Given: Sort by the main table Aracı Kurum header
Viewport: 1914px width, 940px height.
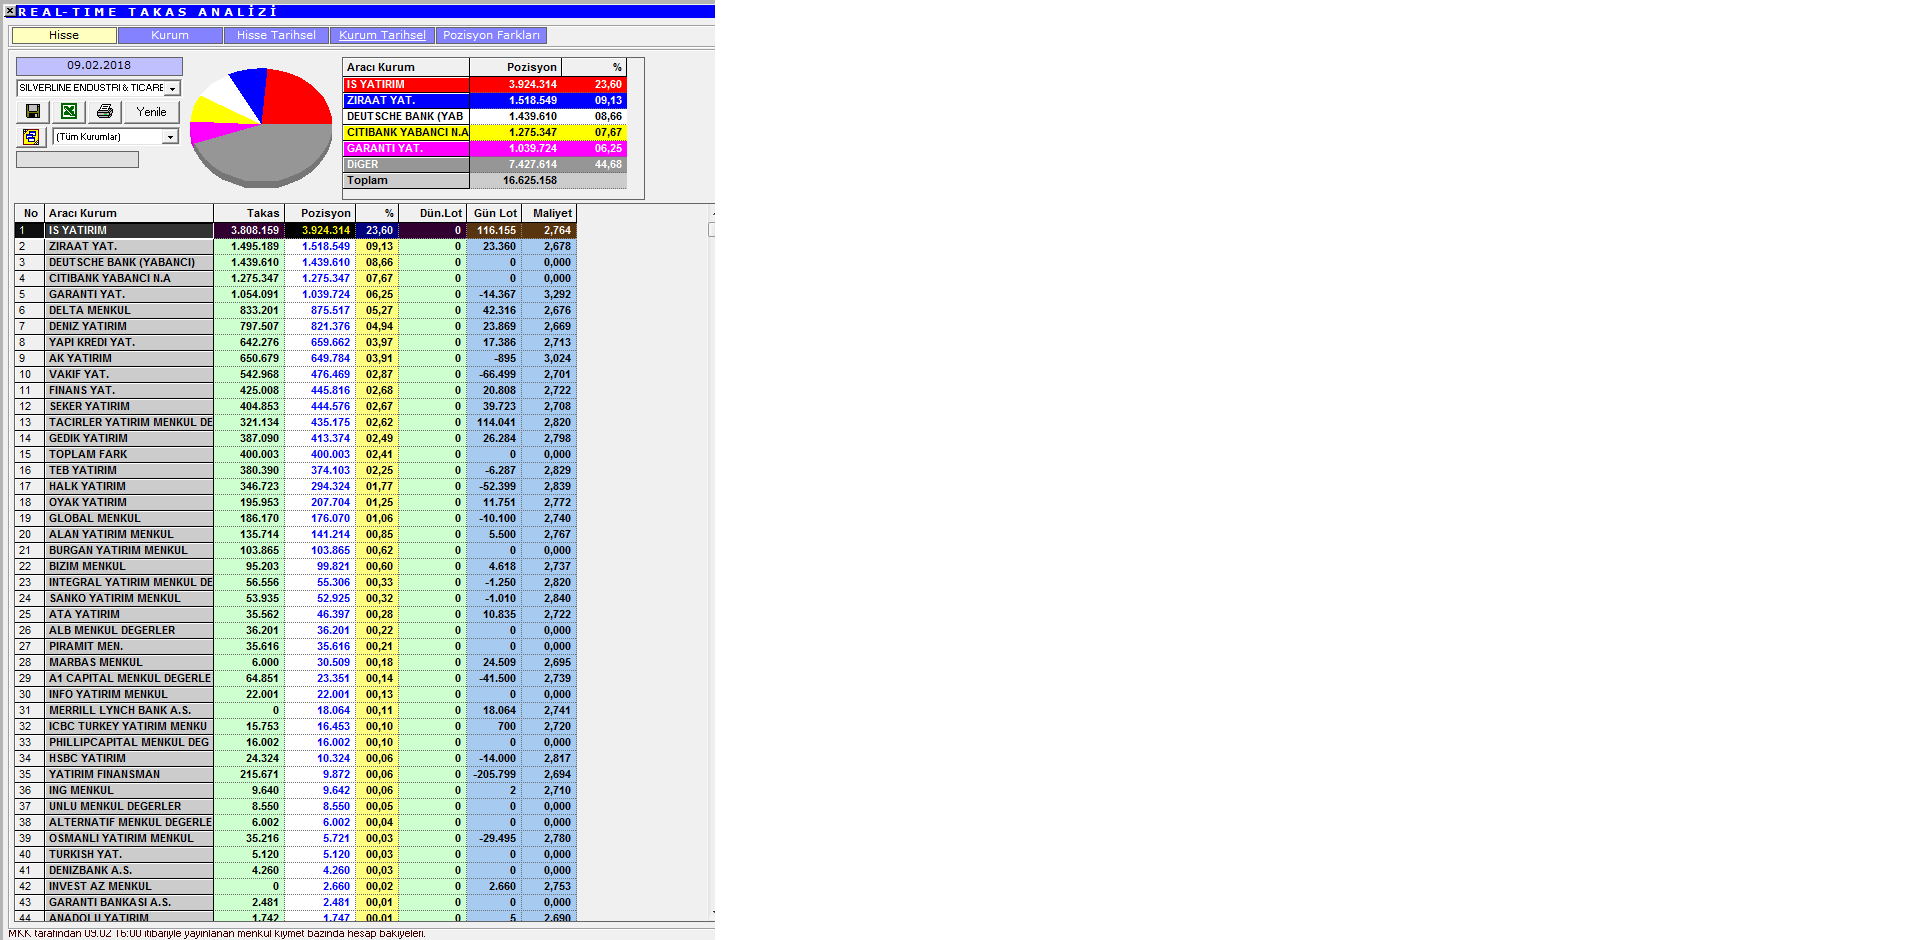Looking at the screenshot, I should point(129,213).
